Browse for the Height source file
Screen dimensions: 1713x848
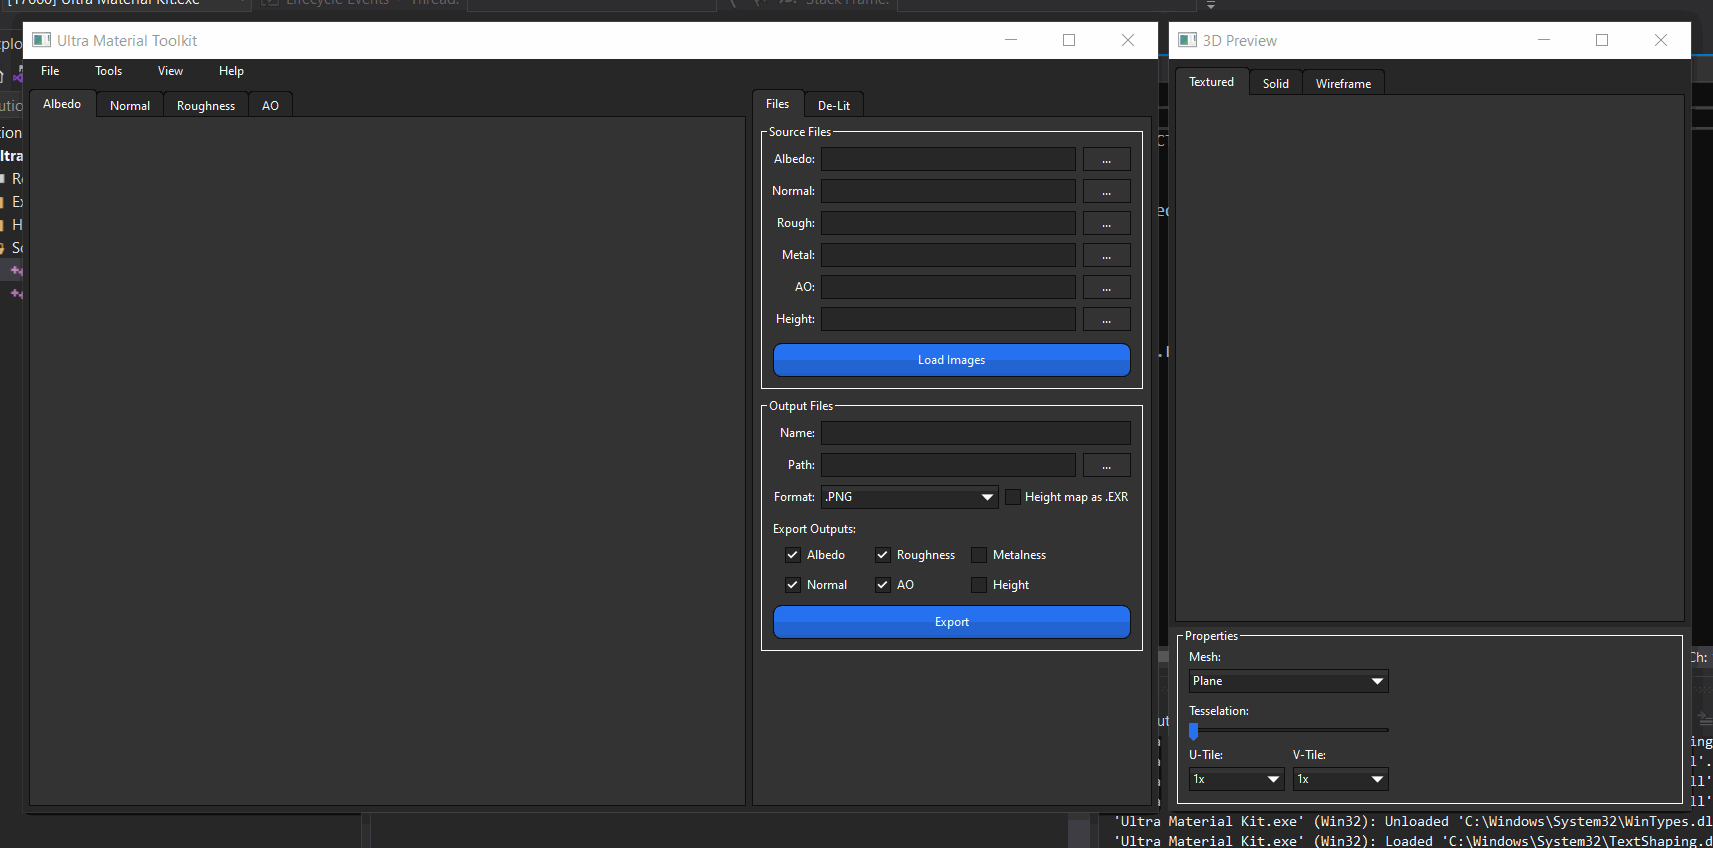(x=1106, y=320)
